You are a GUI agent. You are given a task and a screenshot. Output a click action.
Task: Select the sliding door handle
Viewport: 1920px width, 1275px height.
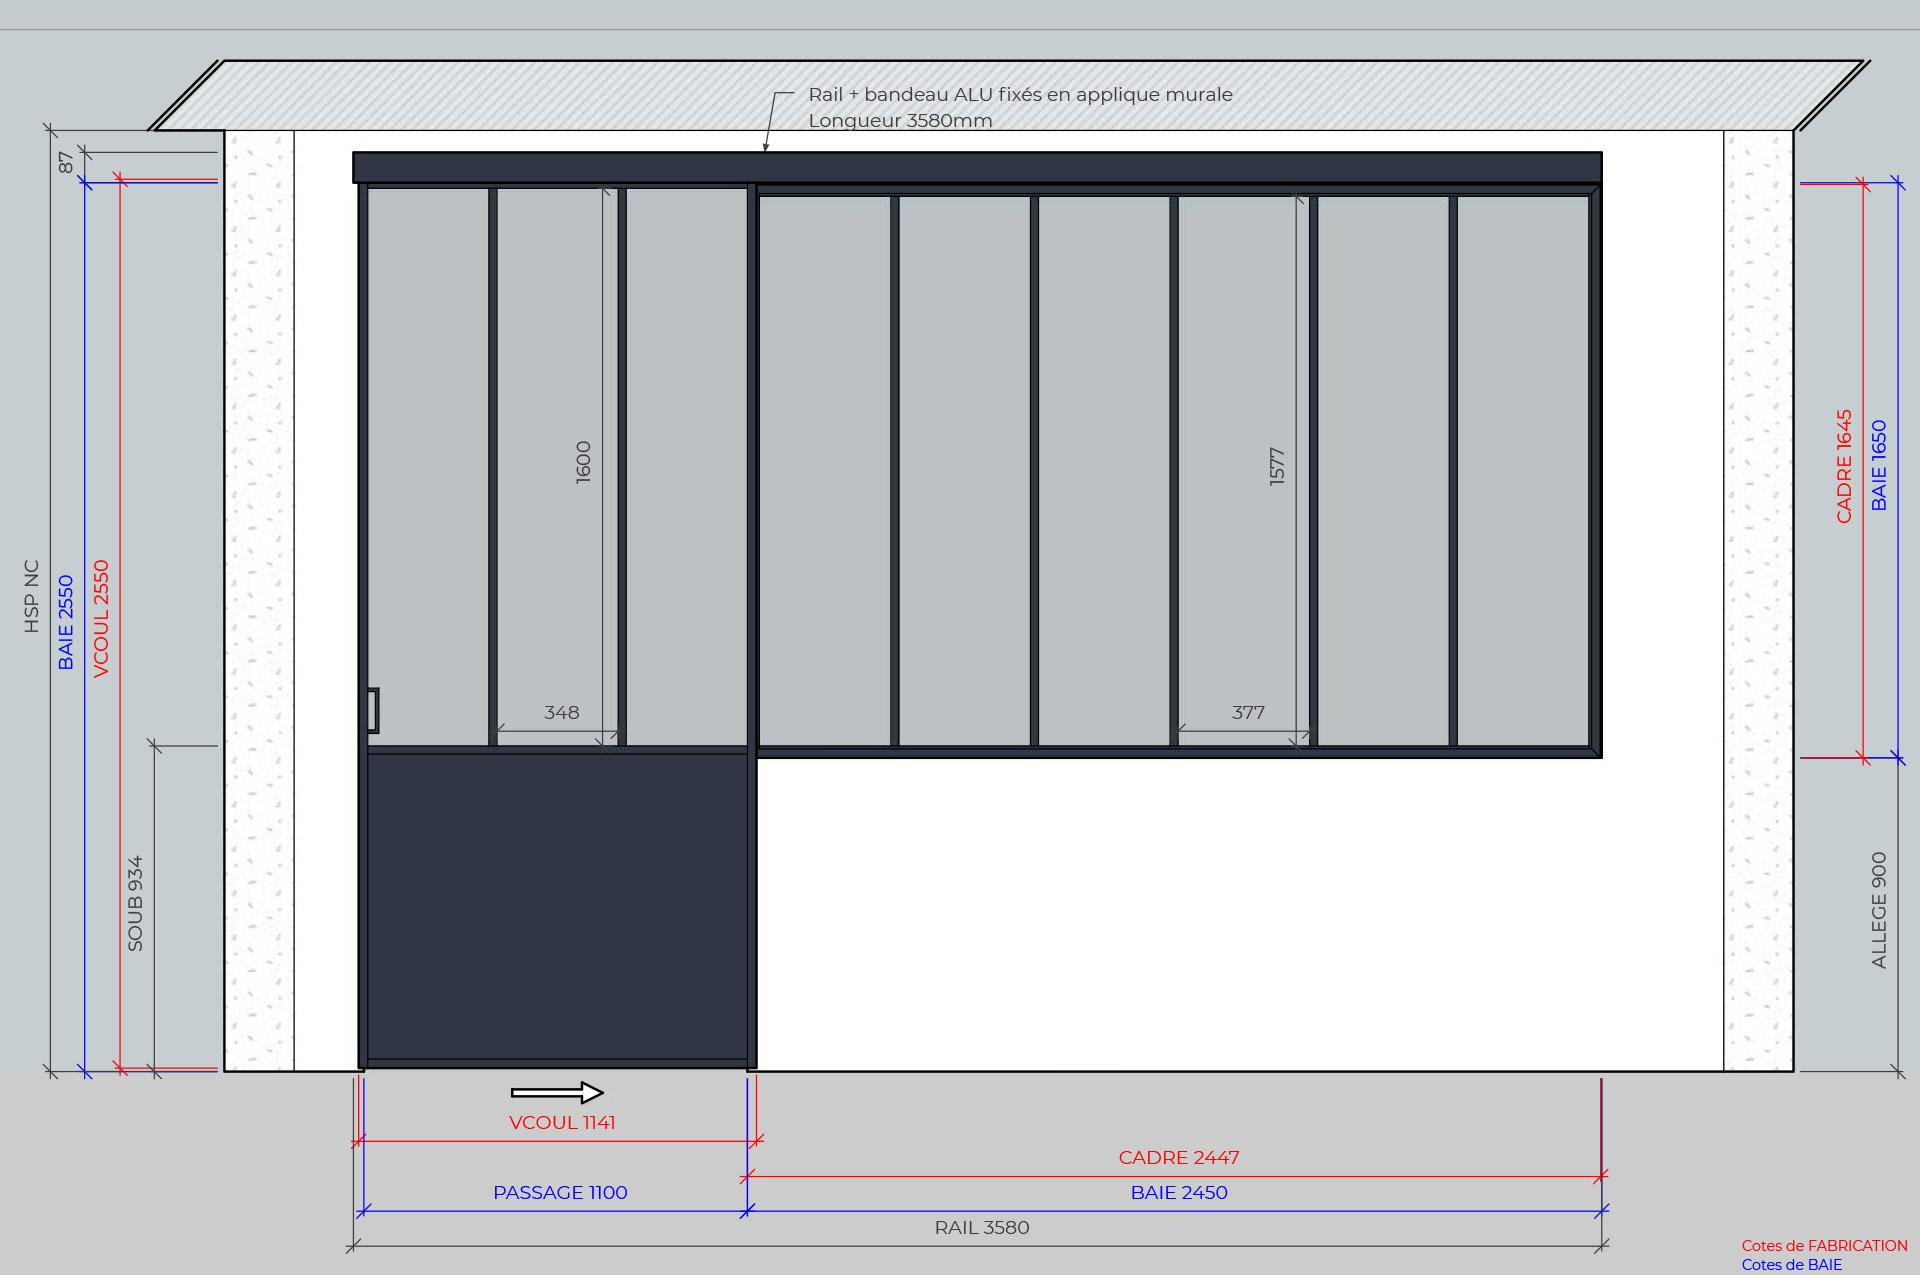pos(373,711)
